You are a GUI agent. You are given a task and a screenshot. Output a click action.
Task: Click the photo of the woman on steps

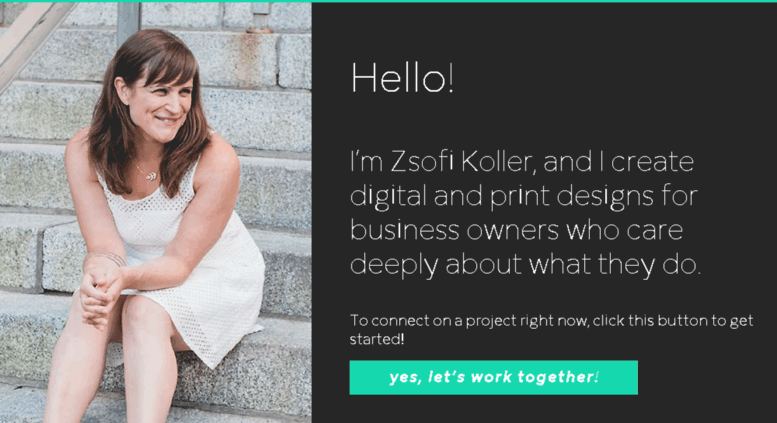(x=156, y=212)
